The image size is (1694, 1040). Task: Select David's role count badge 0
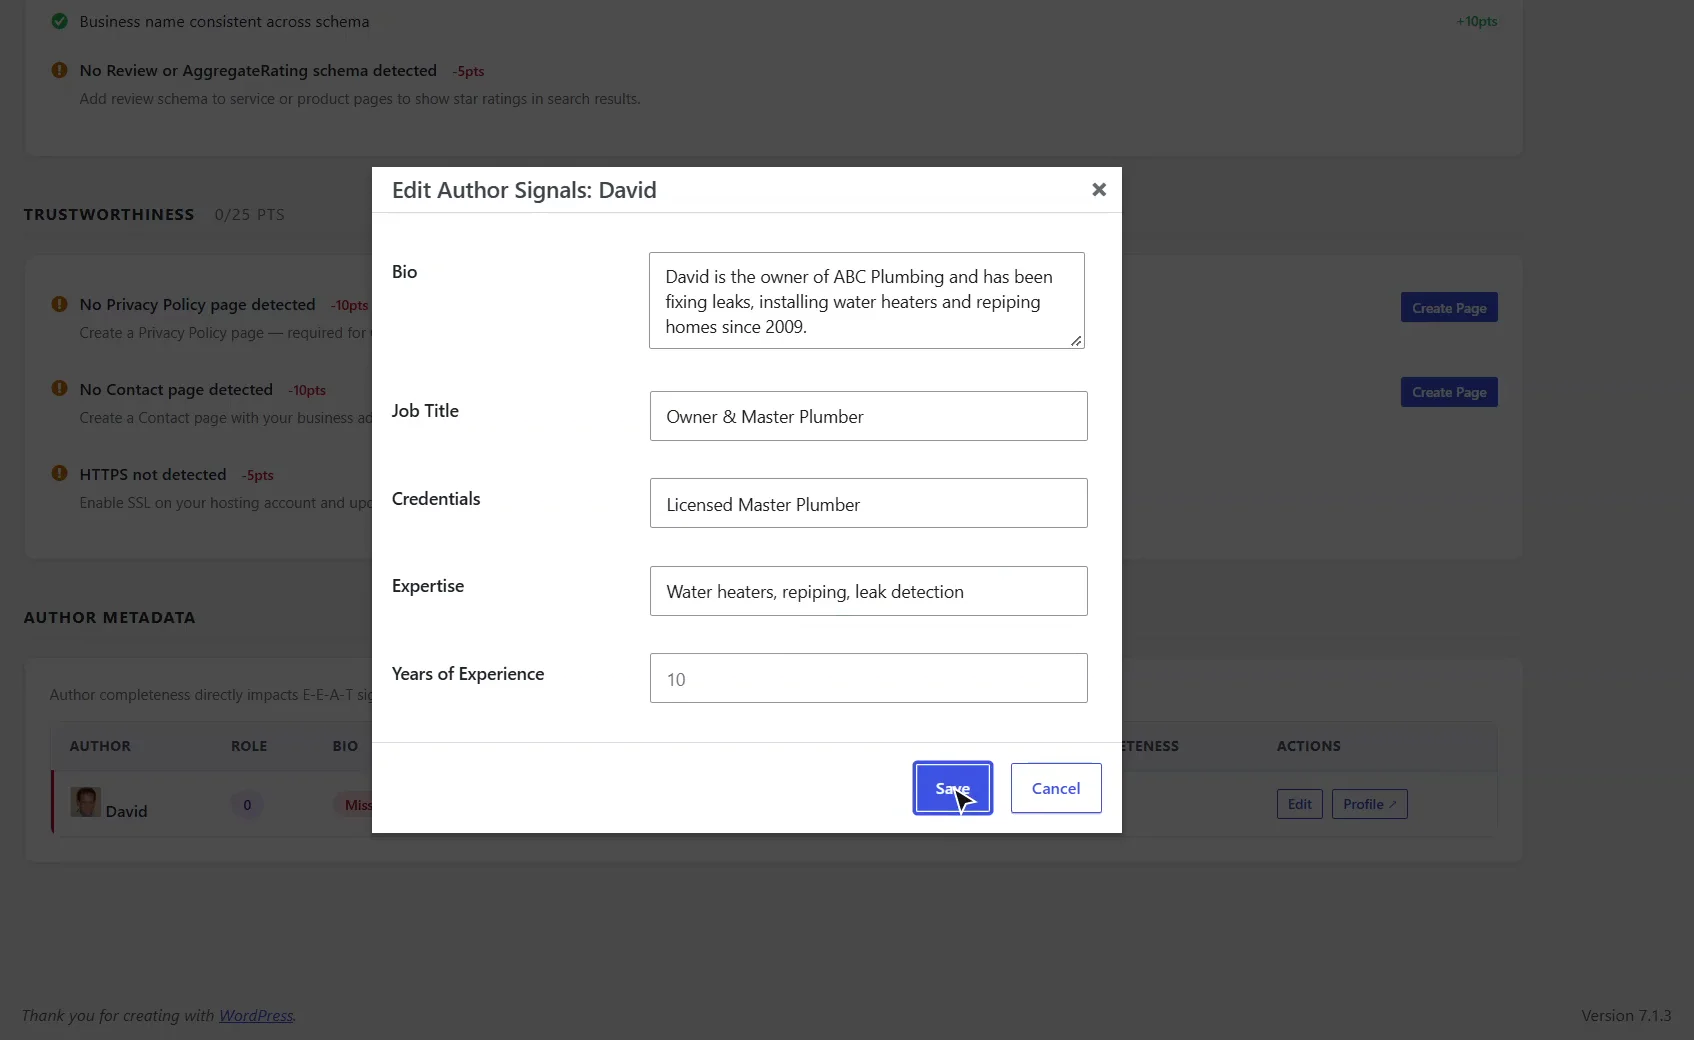247,805
